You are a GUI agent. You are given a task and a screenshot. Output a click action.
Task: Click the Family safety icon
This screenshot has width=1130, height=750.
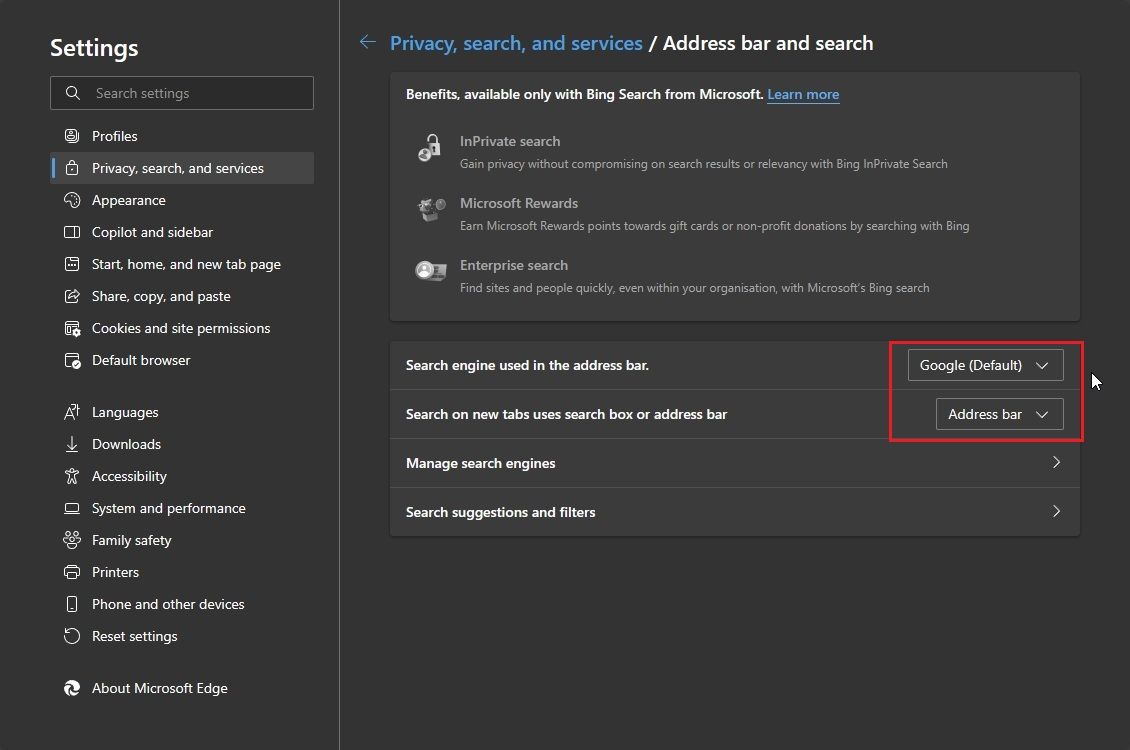coord(72,540)
